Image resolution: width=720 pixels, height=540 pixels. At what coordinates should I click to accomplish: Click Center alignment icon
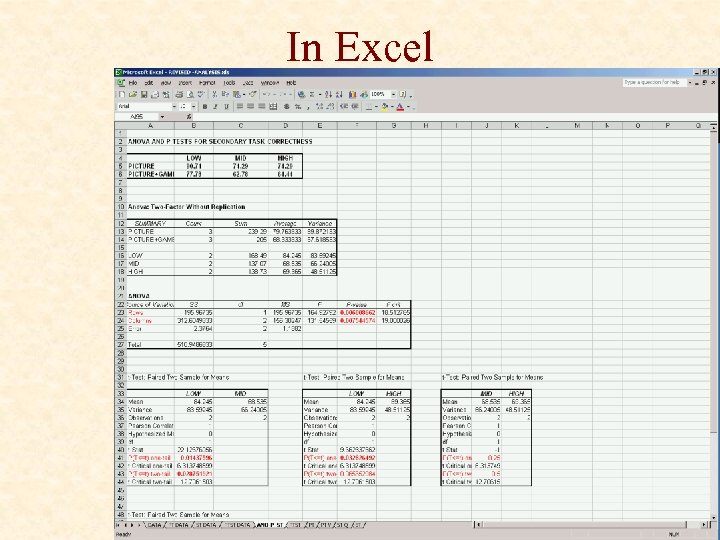point(250,107)
